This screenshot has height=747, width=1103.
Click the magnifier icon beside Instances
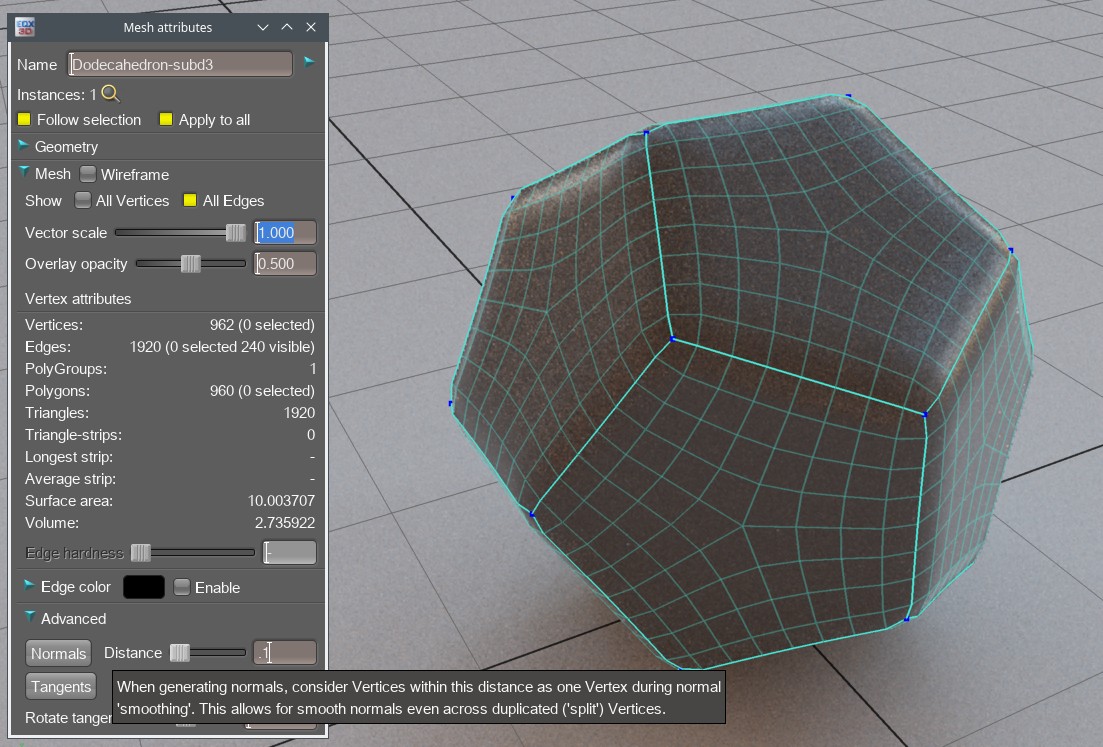pyautogui.click(x=111, y=94)
